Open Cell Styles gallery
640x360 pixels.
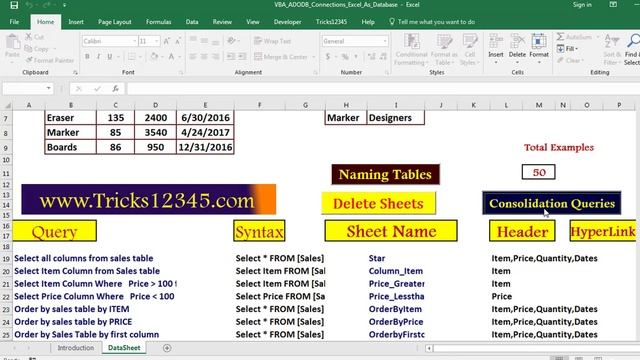click(x=469, y=49)
